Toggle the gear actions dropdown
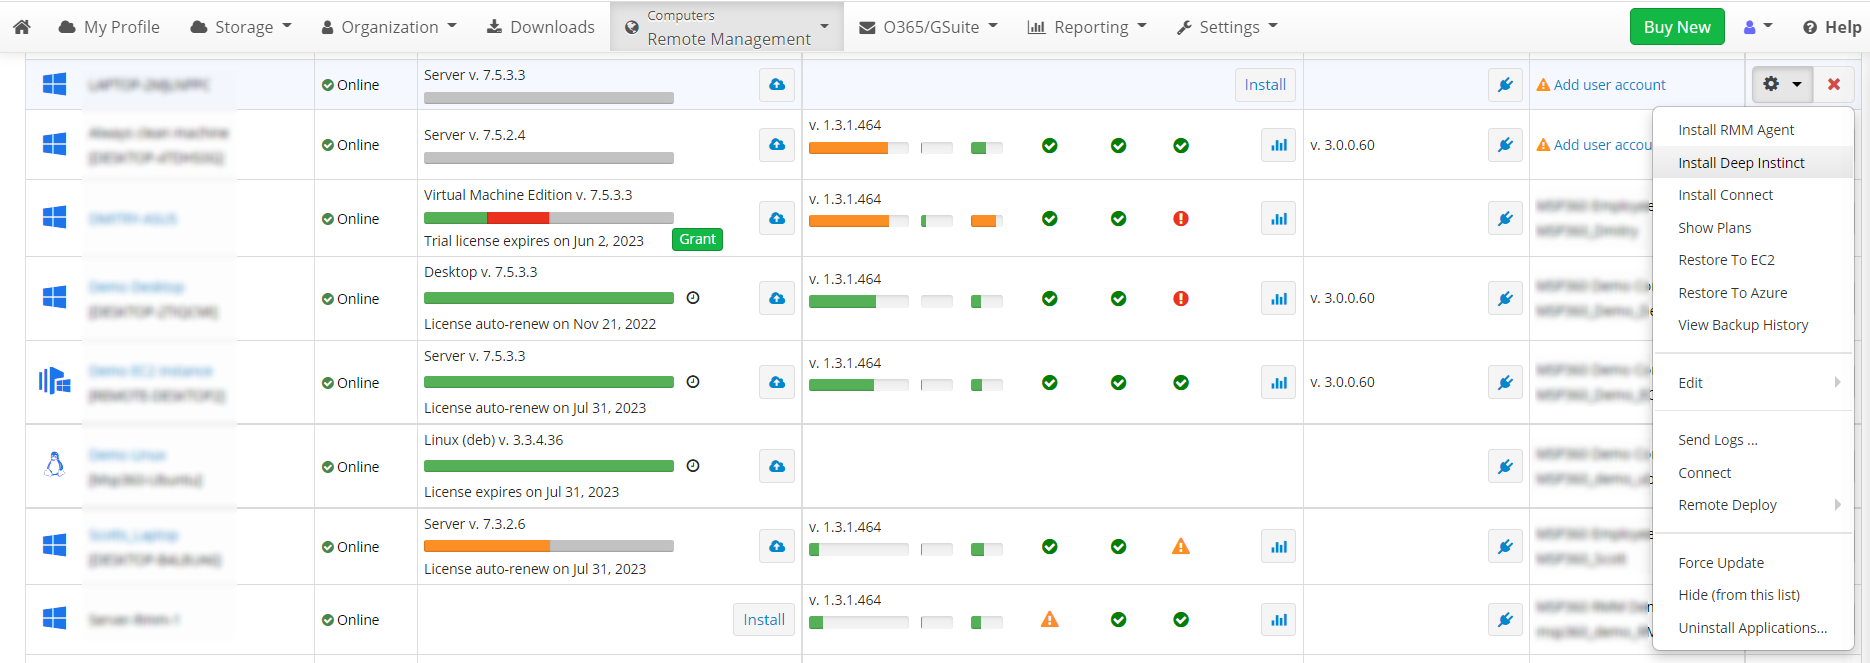The image size is (1870, 663). coord(1782,84)
